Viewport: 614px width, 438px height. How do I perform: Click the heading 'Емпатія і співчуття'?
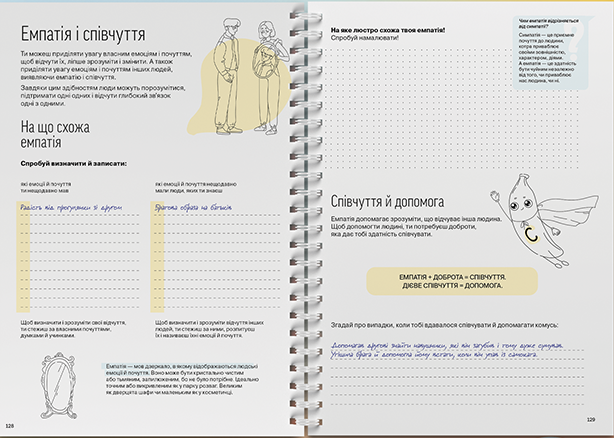tap(83, 34)
